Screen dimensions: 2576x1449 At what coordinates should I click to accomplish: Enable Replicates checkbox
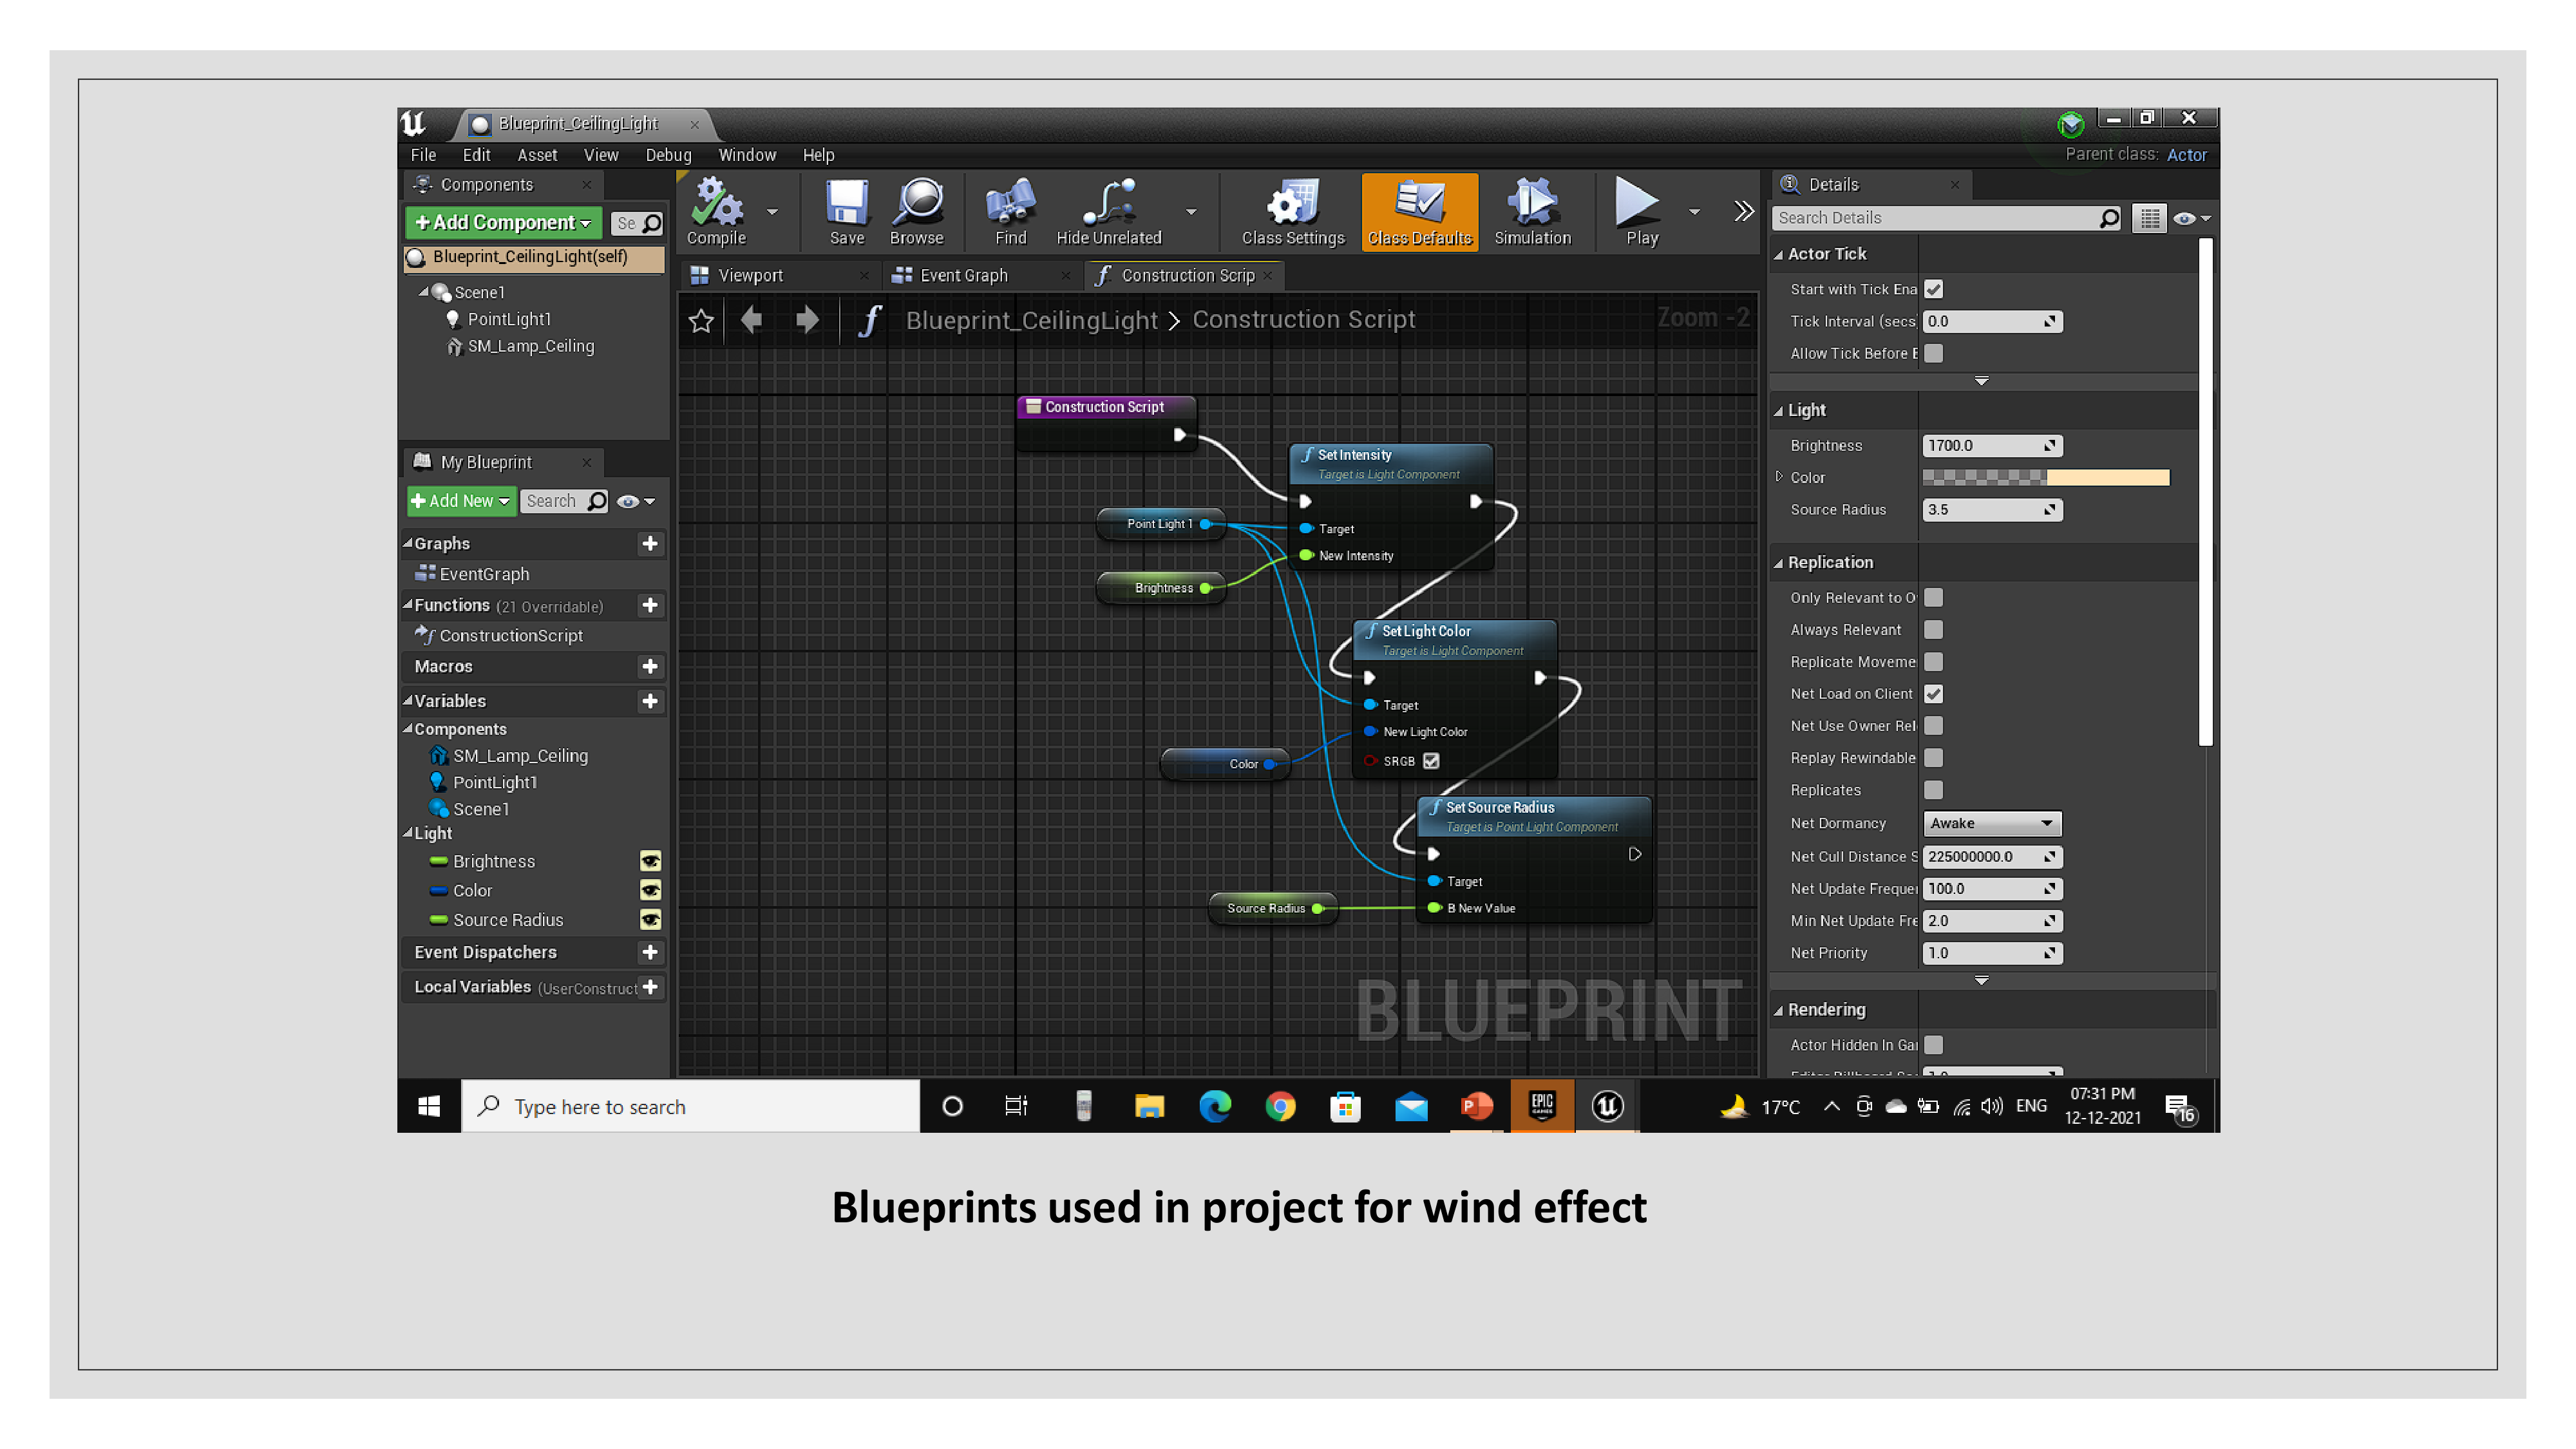pyautogui.click(x=1933, y=790)
